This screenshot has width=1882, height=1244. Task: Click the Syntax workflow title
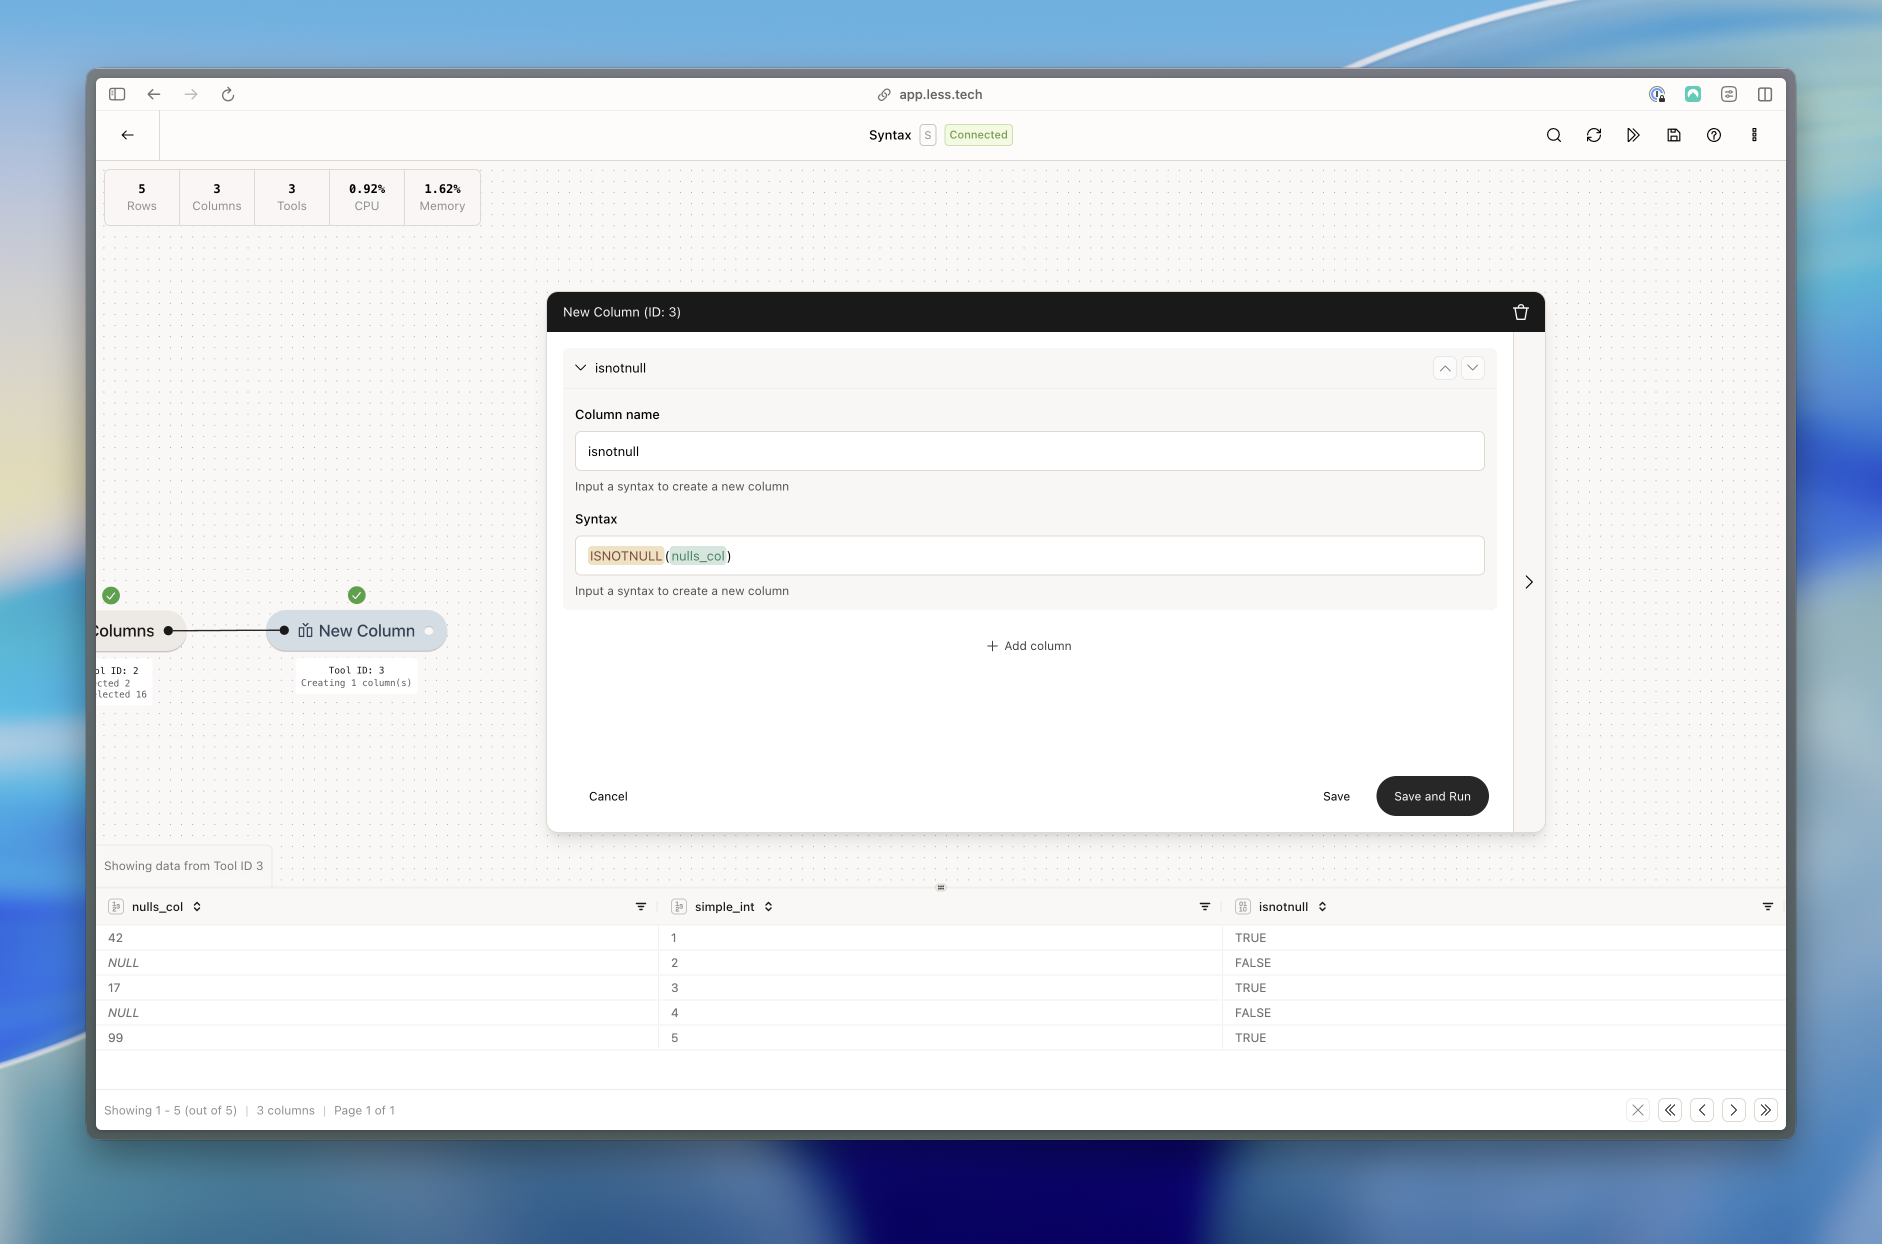890,135
